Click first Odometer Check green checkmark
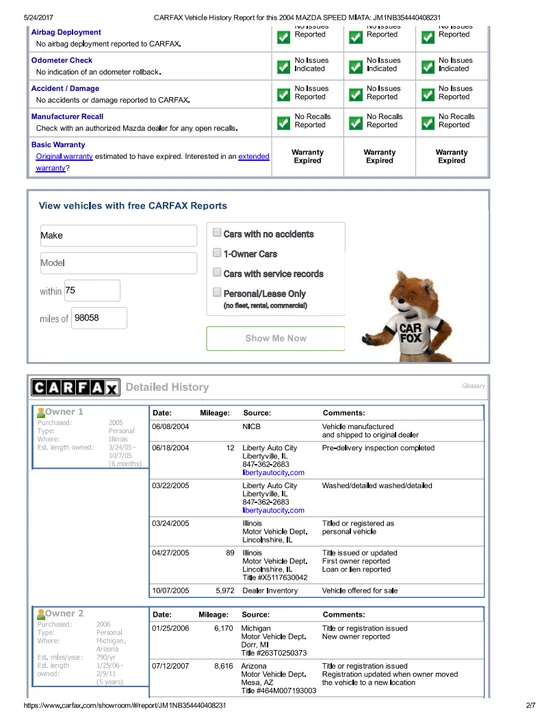This screenshot has width=557, height=720. (283, 67)
